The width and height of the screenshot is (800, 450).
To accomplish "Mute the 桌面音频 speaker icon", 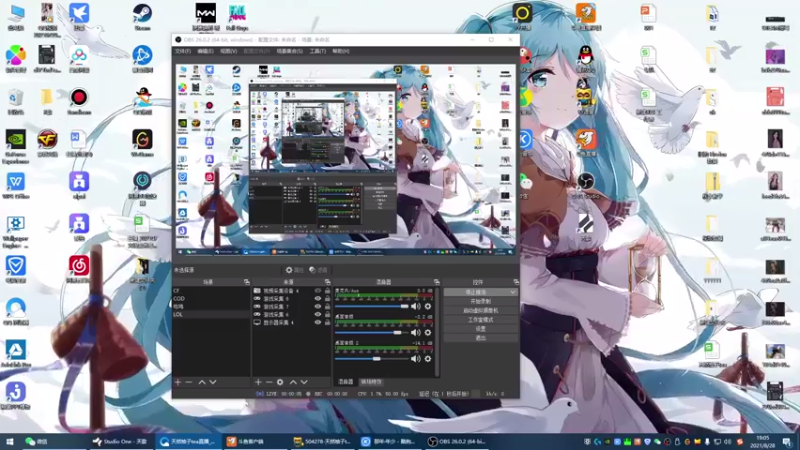I will coord(416,333).
